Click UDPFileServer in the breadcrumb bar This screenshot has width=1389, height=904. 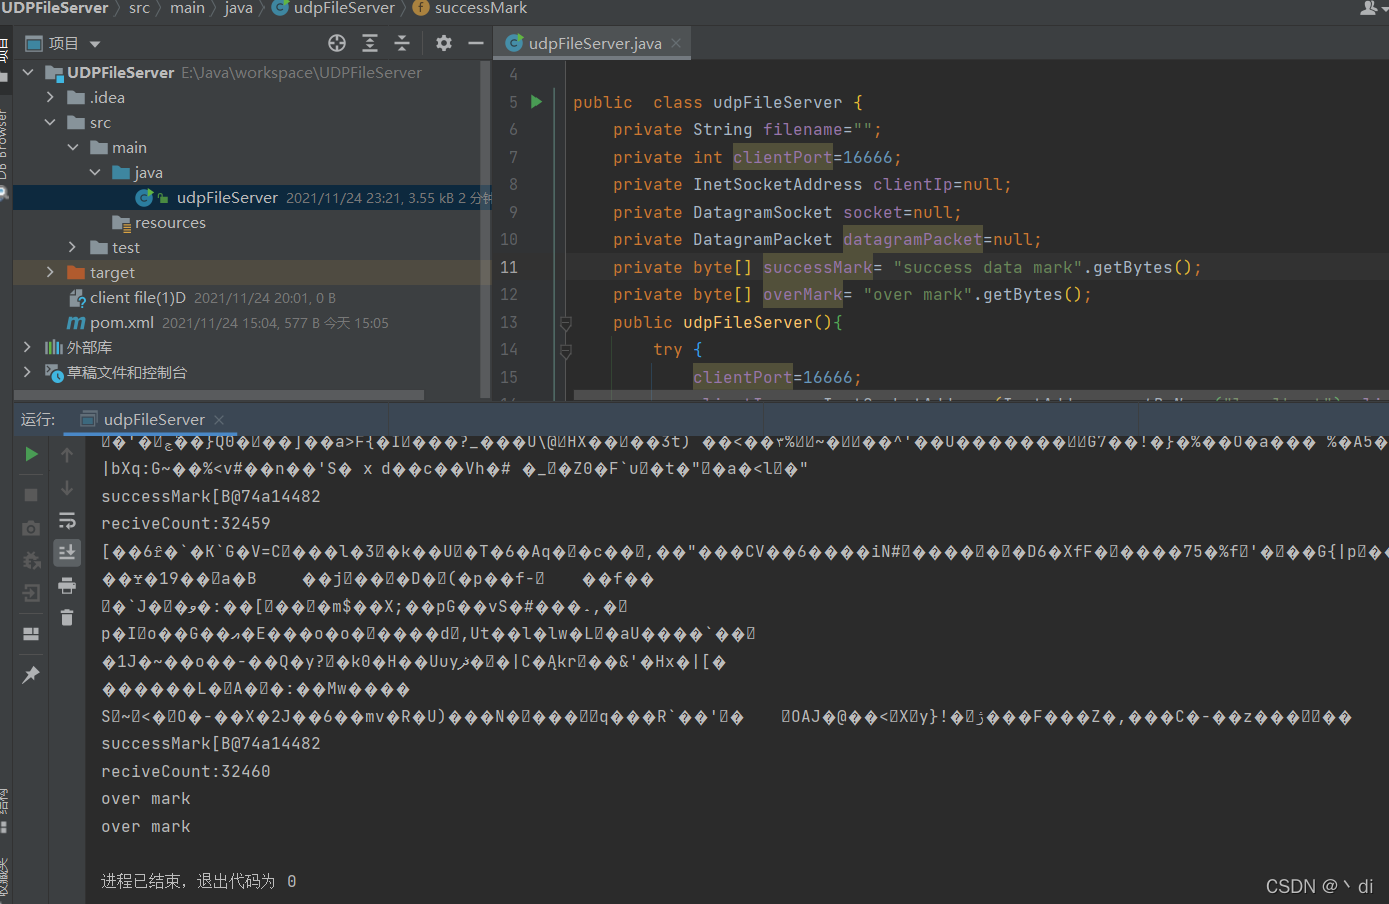point(54,8)
